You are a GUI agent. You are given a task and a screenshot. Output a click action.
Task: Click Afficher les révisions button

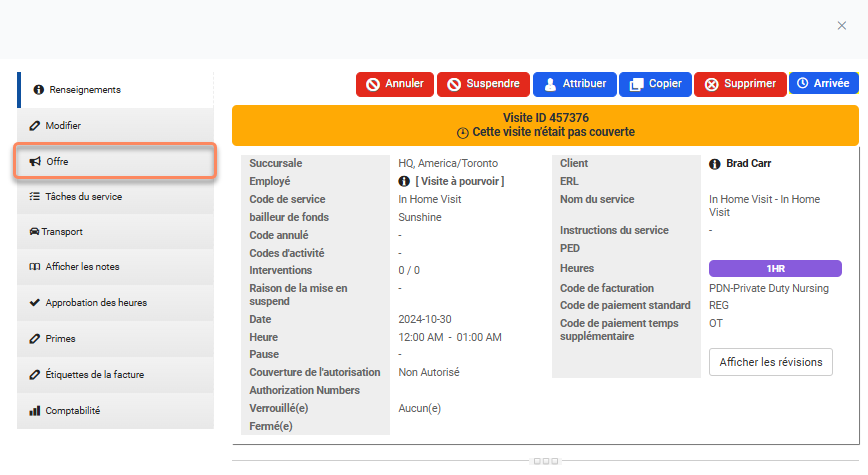point(770,362)
